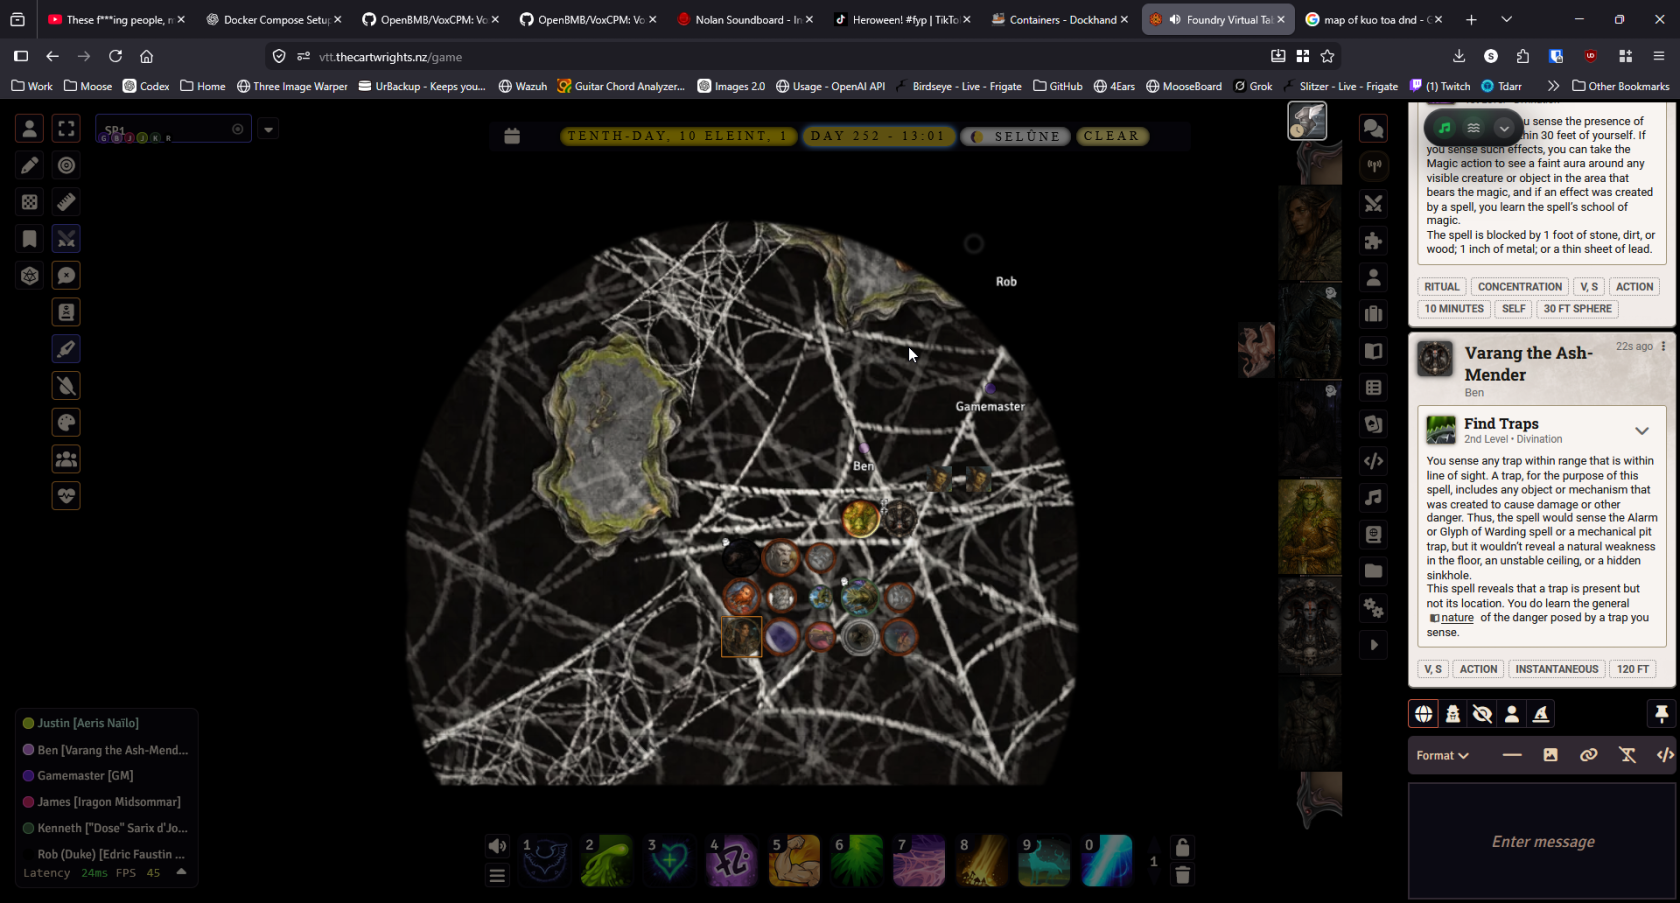Image resolution: width=1680 pixels, height=903 pixels.
Task: Expand the scene navigation dropdown arrow
Action: point(268,129)
